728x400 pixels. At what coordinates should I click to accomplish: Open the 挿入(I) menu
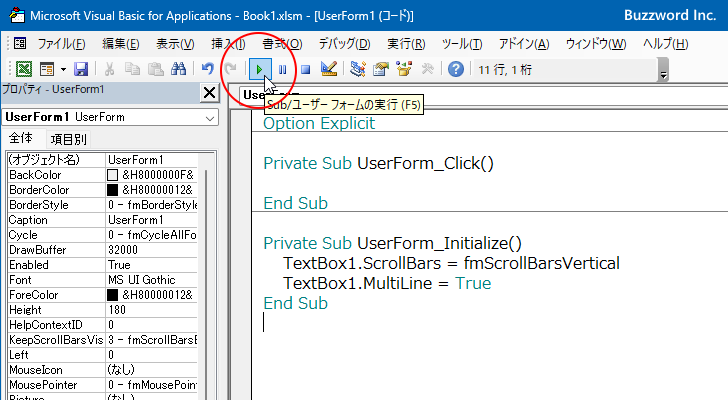coord(228,44)
